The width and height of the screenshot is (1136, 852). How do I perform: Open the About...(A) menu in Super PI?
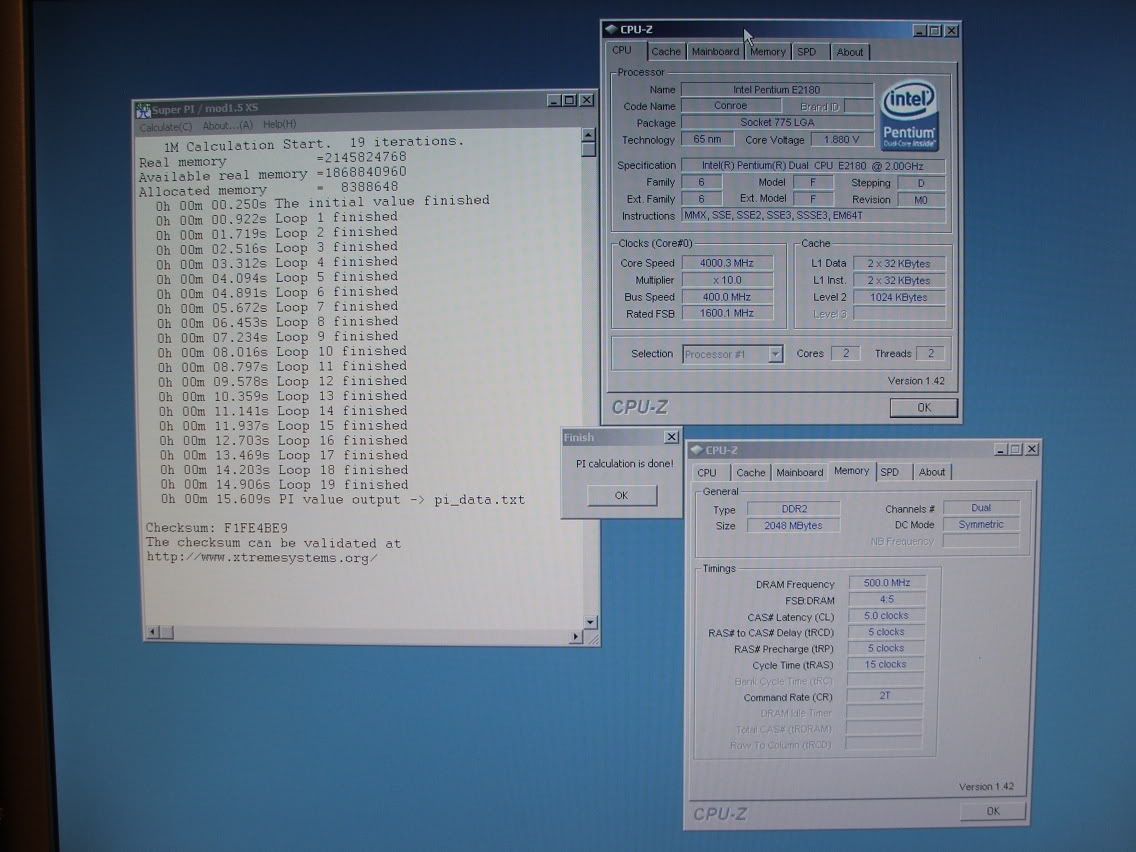point(227,125)
